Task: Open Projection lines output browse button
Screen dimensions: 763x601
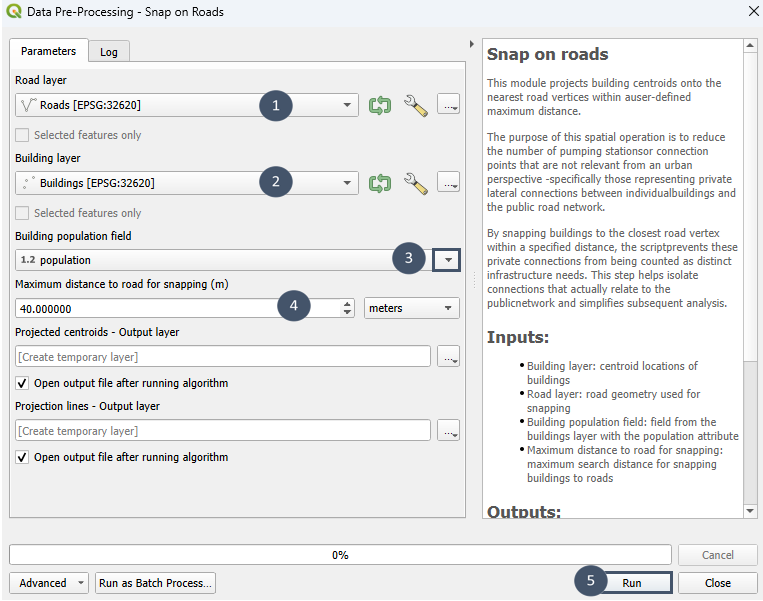Action: point(449,431)
